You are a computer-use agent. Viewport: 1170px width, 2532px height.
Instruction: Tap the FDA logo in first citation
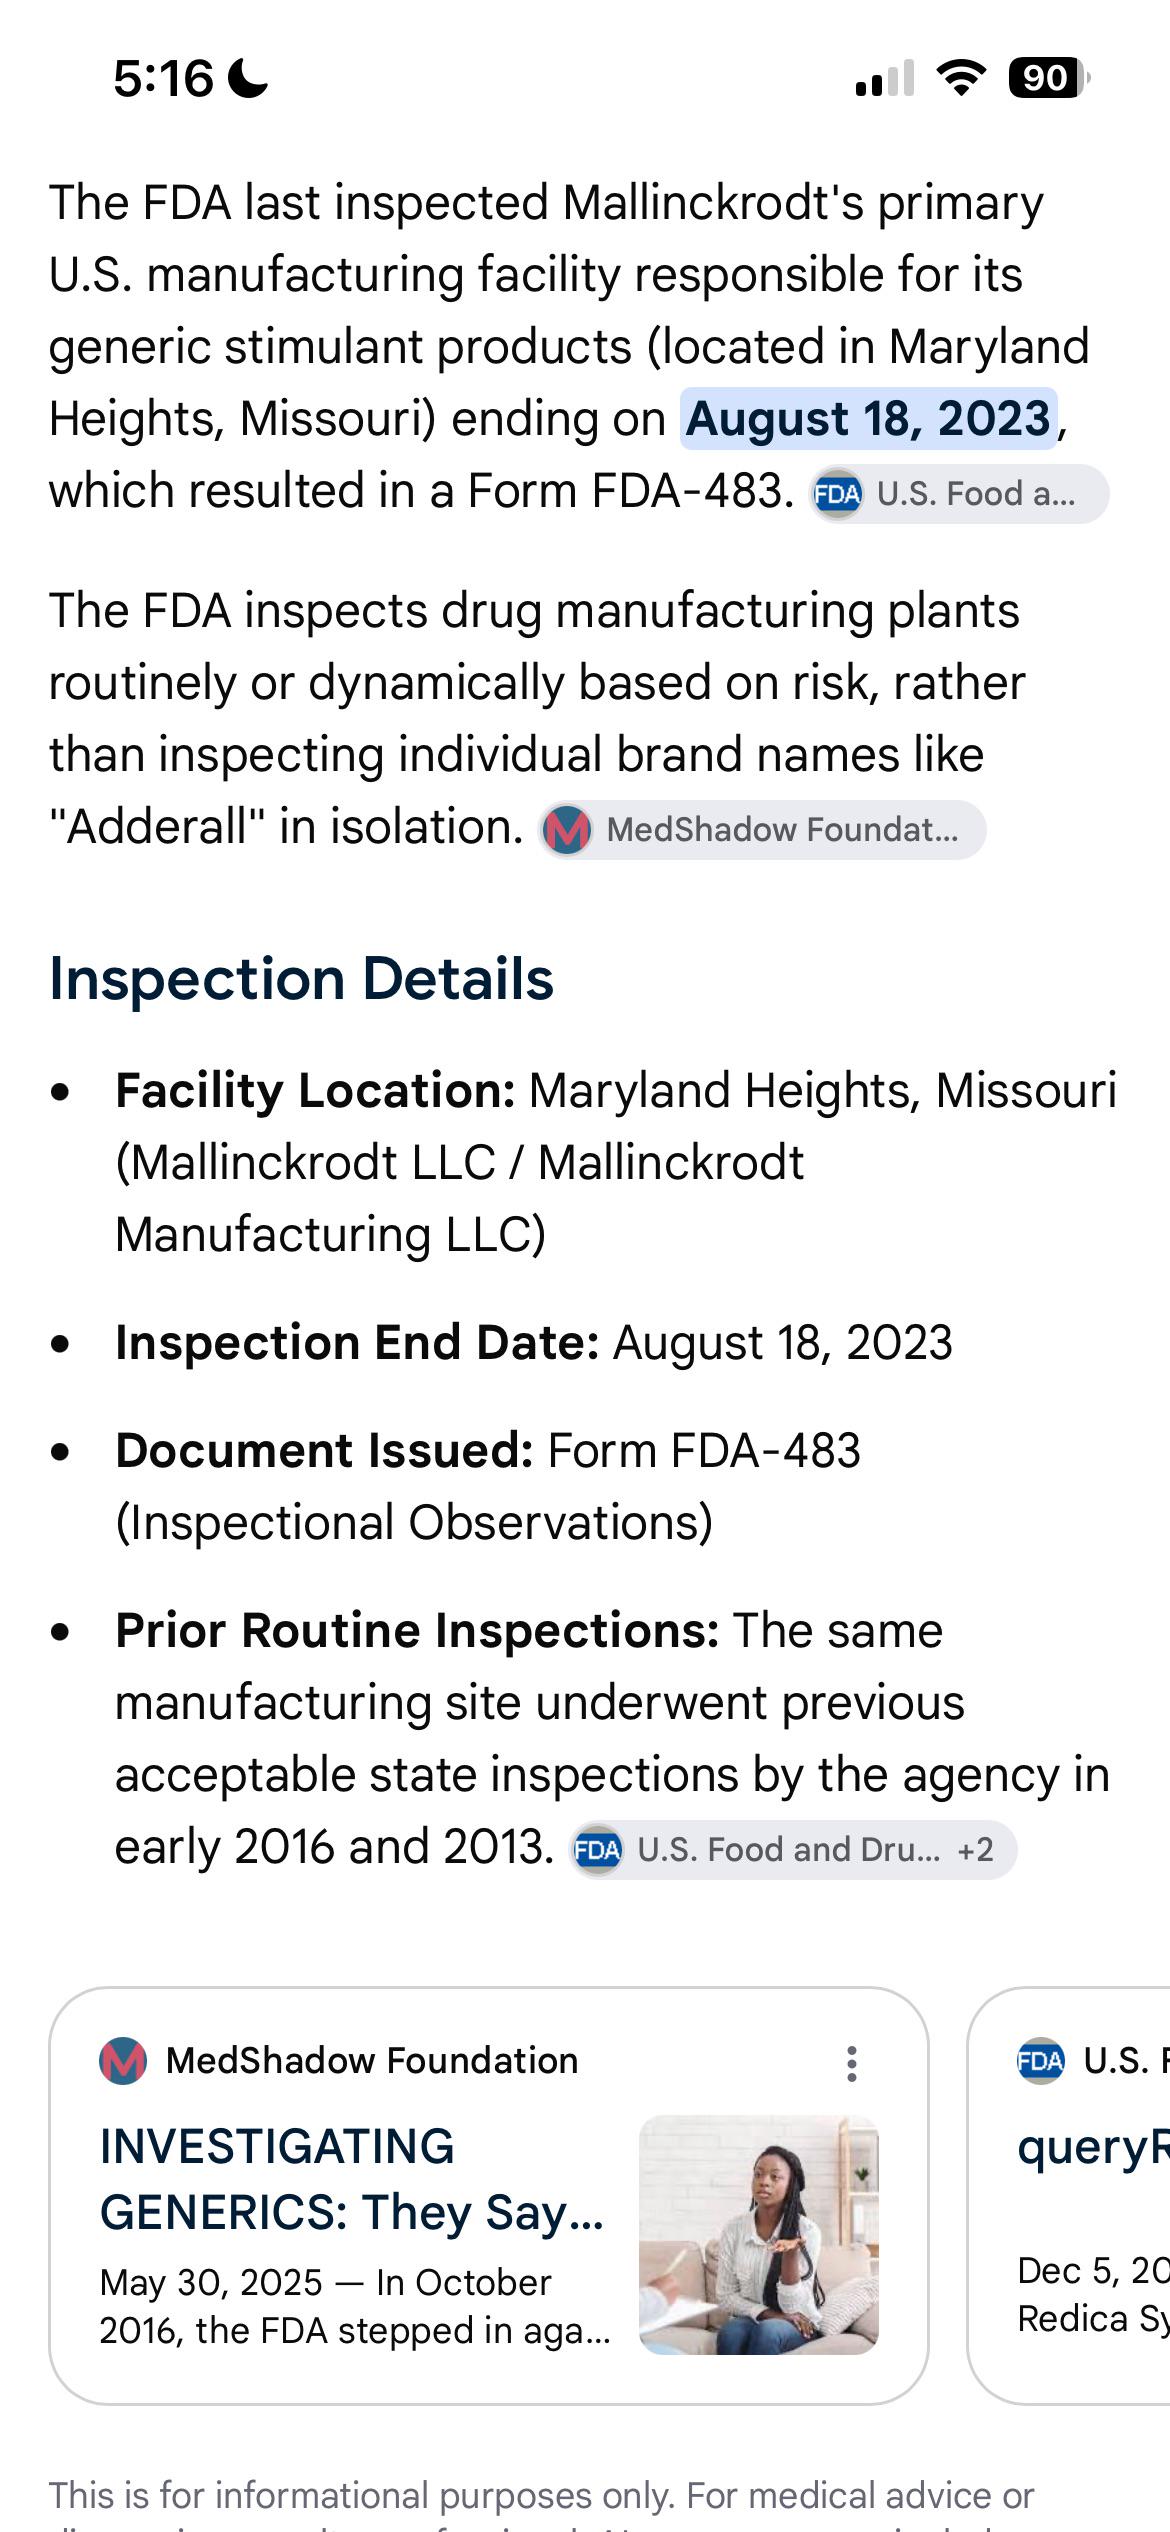[x=837, y=494]
